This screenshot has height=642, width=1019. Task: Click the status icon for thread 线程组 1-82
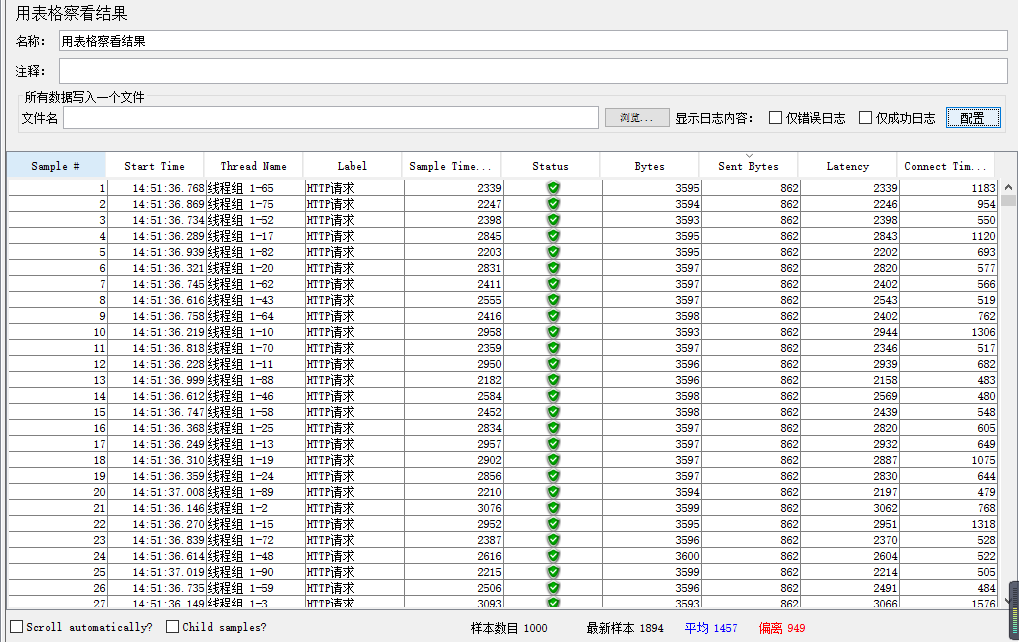coord(553,252)
